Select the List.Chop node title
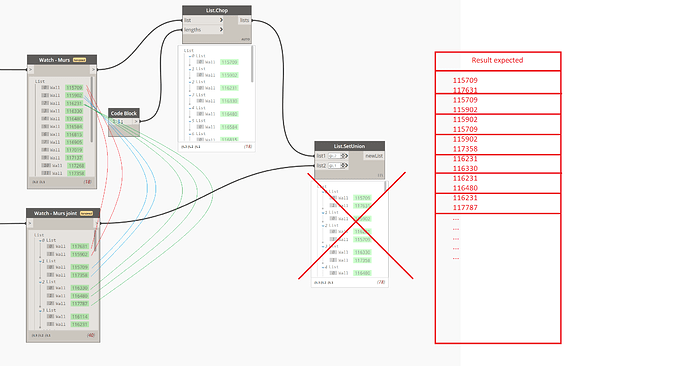Viewport: 690px width, 366px height. [217, 11]
